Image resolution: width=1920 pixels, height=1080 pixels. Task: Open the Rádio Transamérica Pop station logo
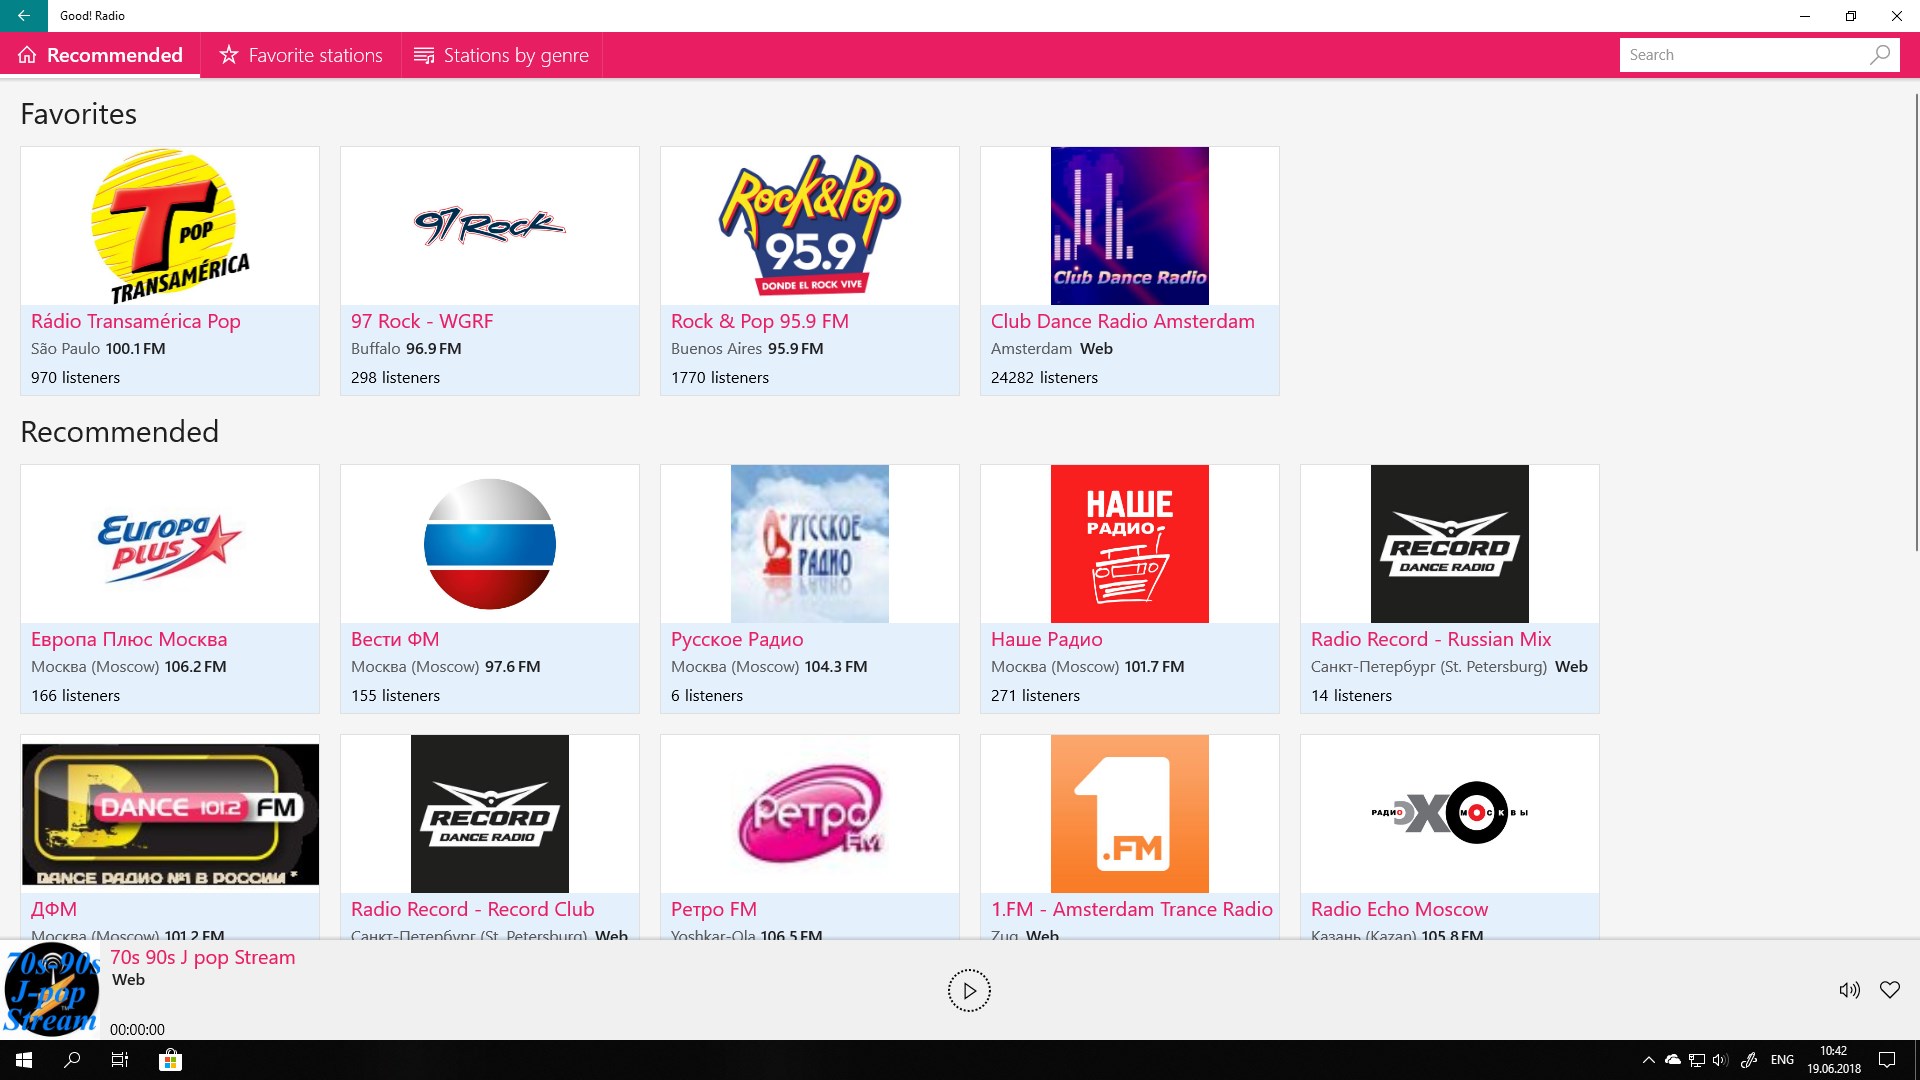click(x=170, y=226)
